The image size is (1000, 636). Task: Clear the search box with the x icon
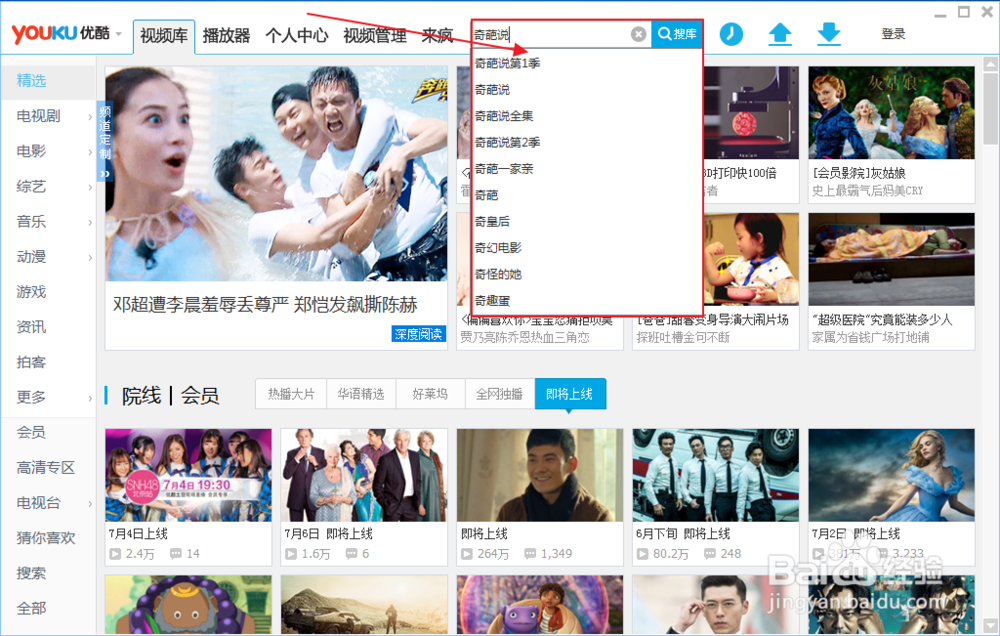point(639,33)
